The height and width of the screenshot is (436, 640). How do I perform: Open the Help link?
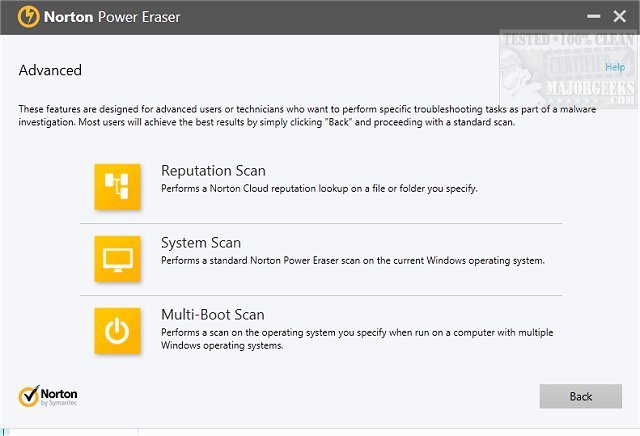click(x=615, y=67)
